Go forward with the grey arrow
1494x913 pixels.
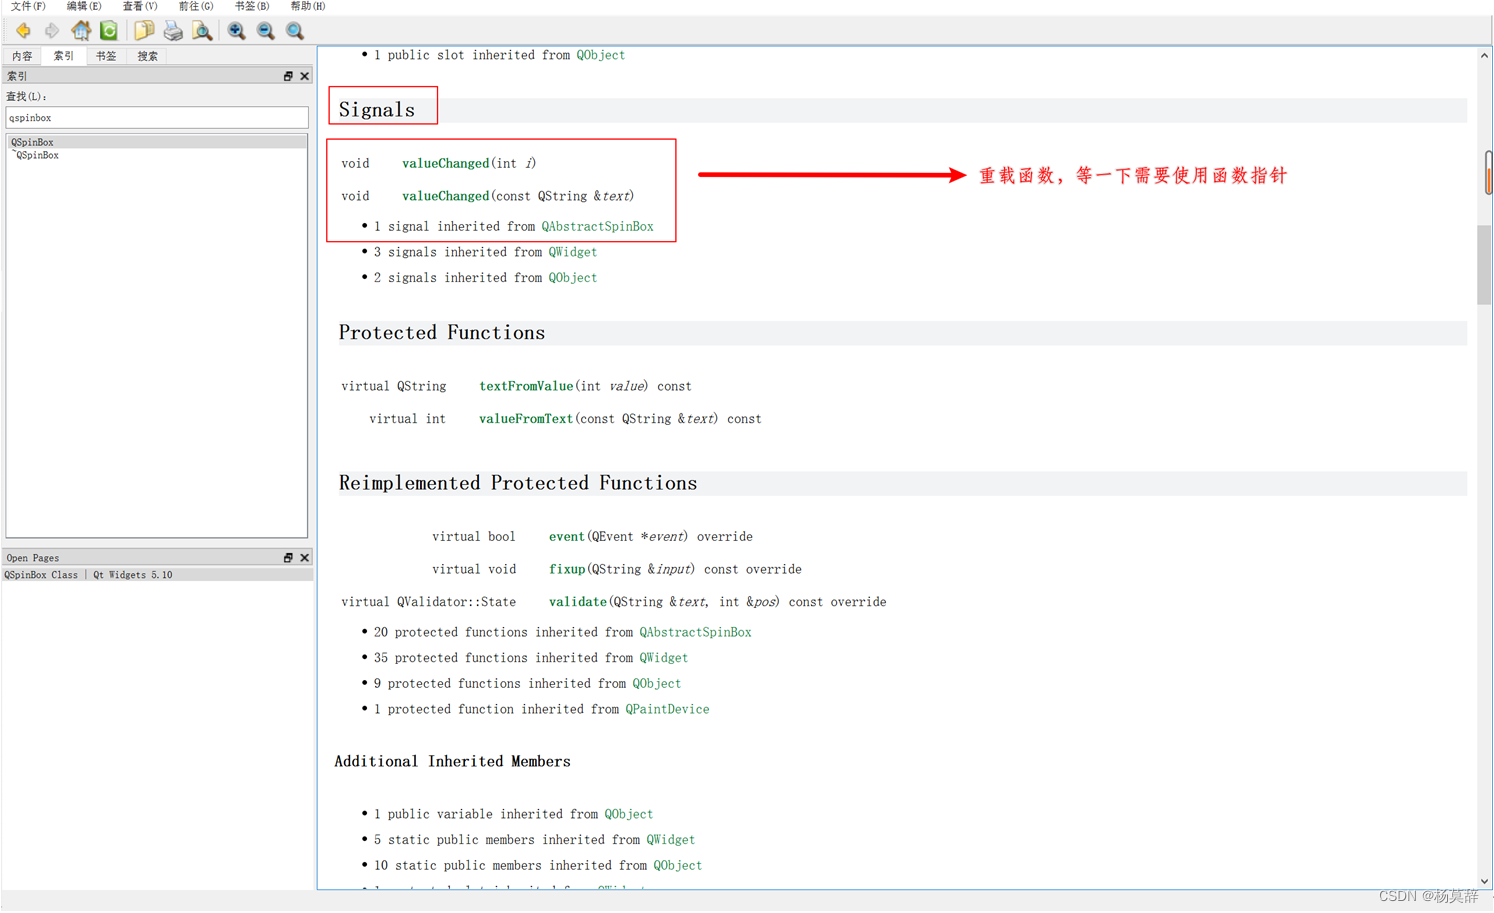pos(51,31)
